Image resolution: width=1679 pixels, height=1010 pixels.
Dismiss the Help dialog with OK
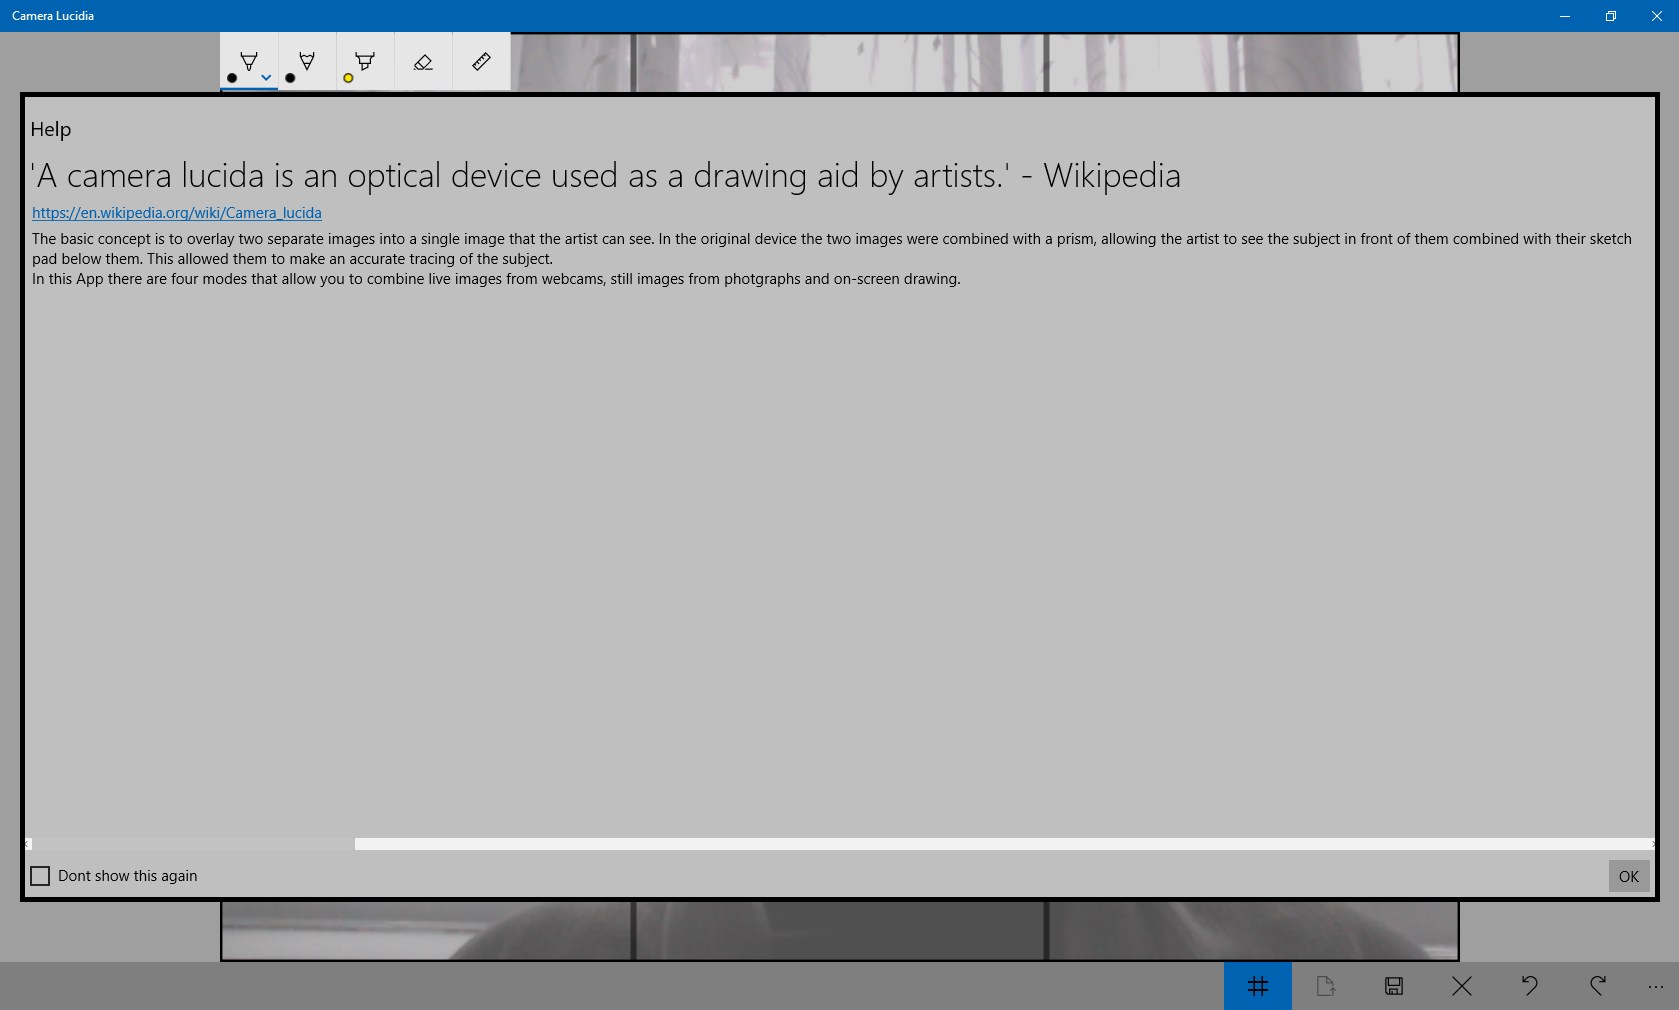coord(1628,876)
